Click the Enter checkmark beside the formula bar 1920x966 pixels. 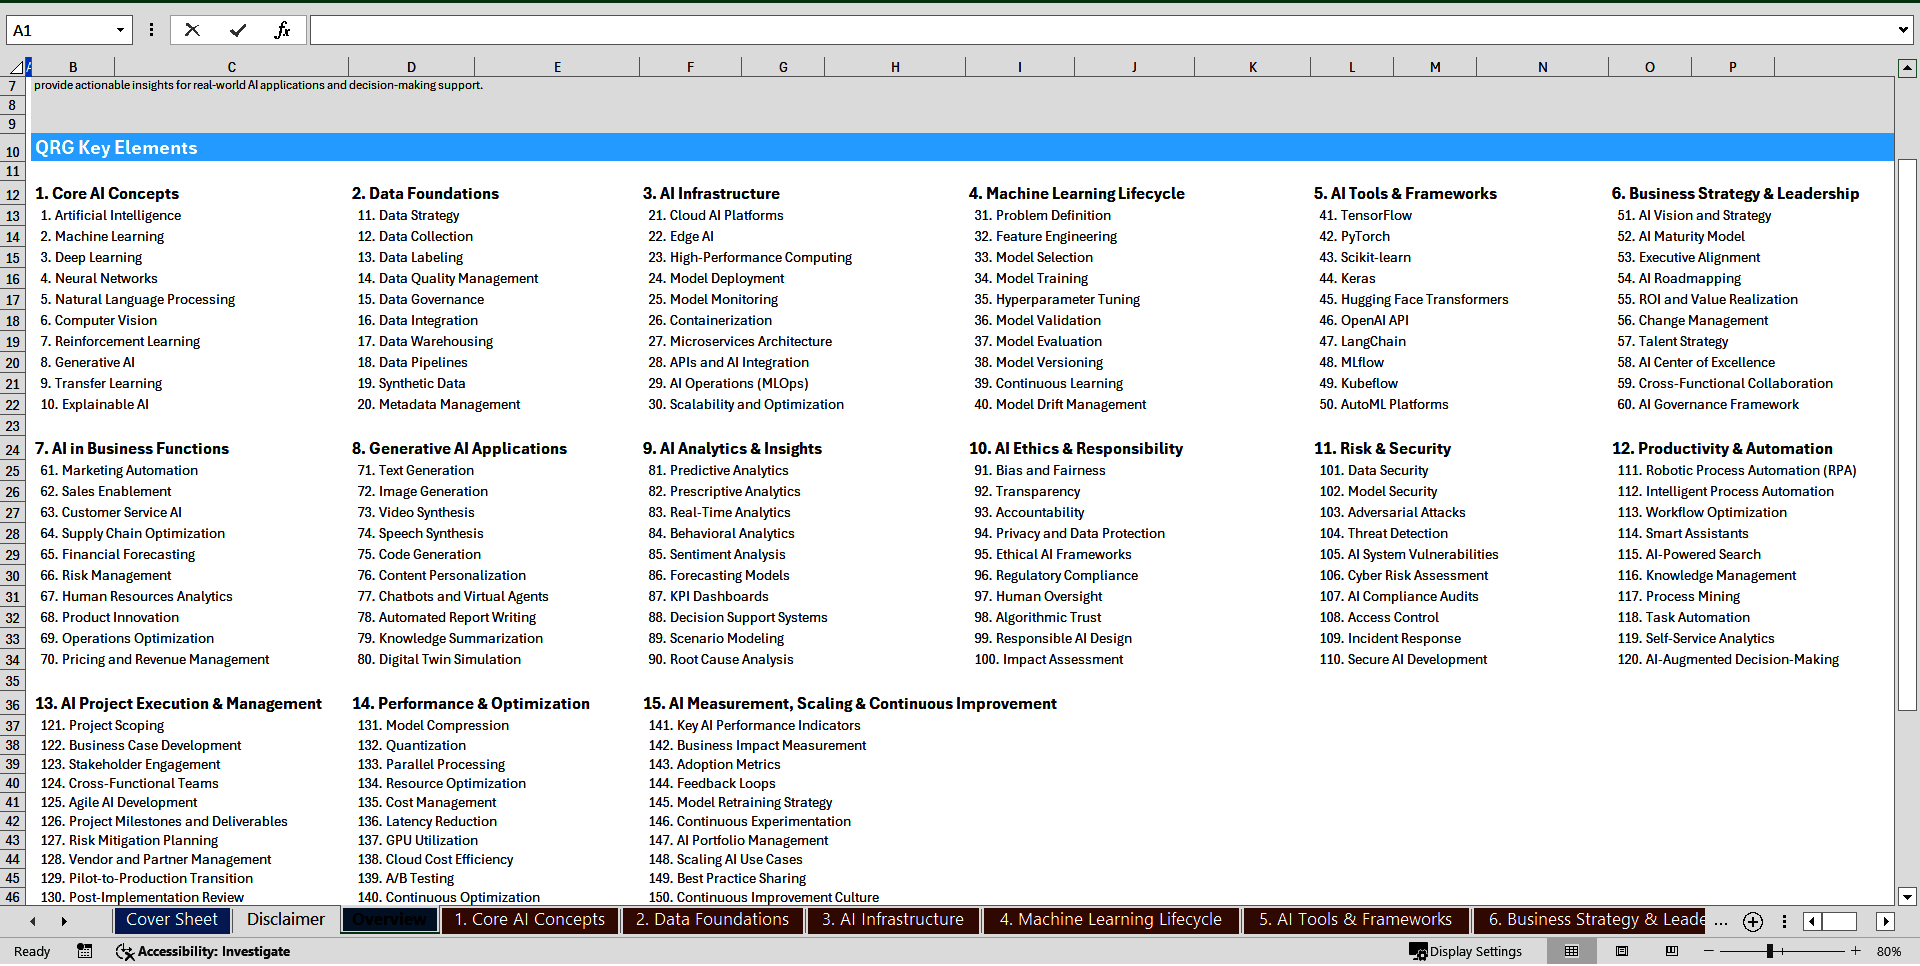pyautogui.click(x=238, y=30)
